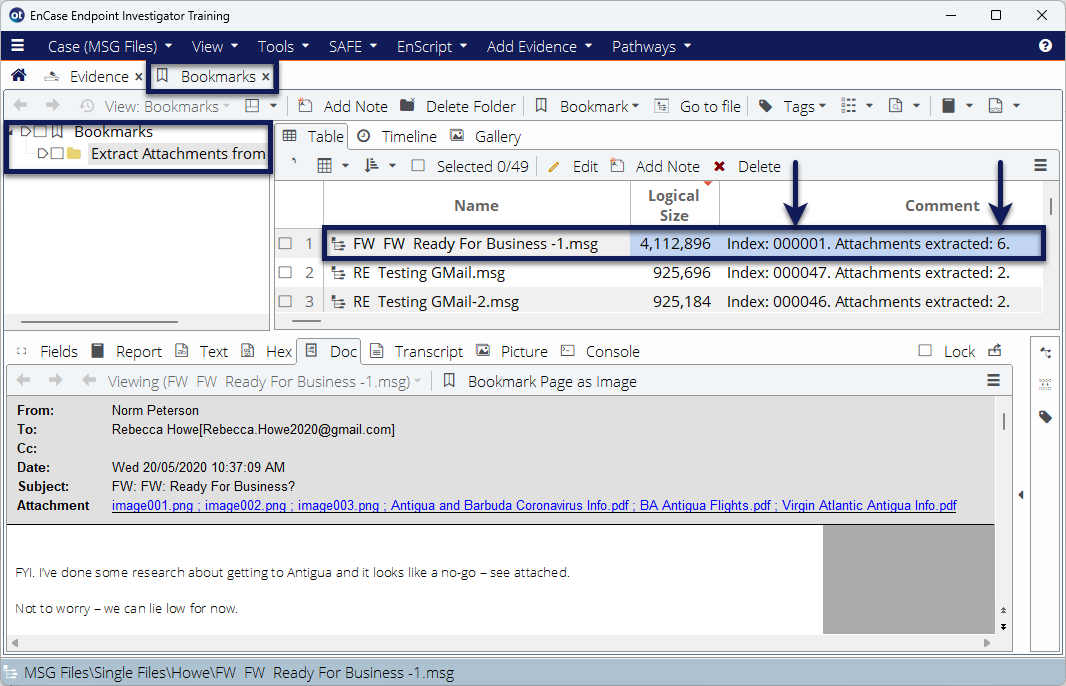Viewport: 1066px width, 686px height.
Task: Check the Extract Attachments folder checkbox
Action: [x=57, y=154]
